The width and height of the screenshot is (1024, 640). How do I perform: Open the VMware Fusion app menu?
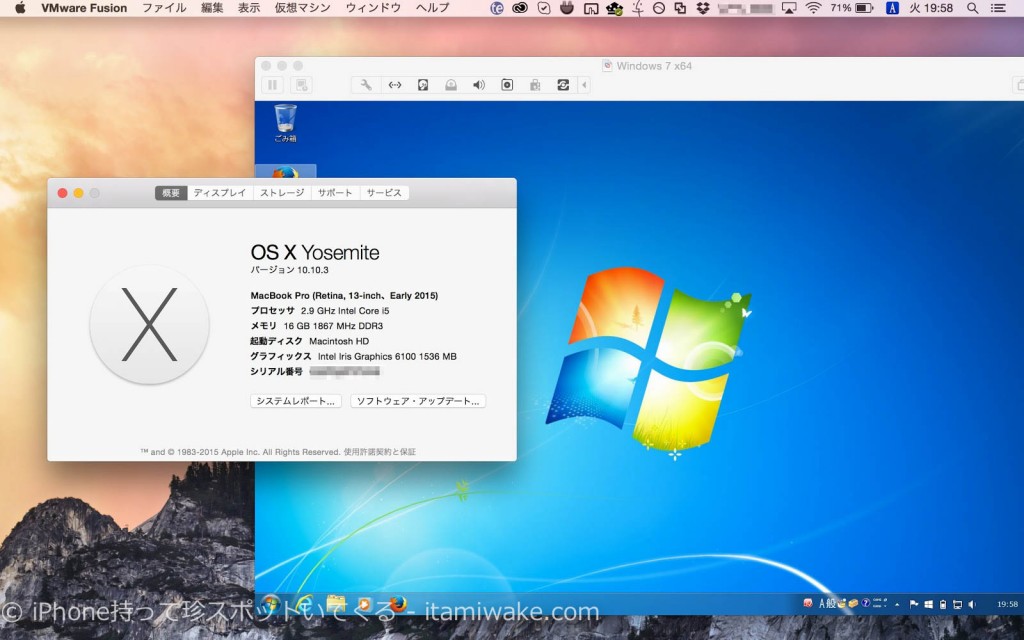pos(84,8)
